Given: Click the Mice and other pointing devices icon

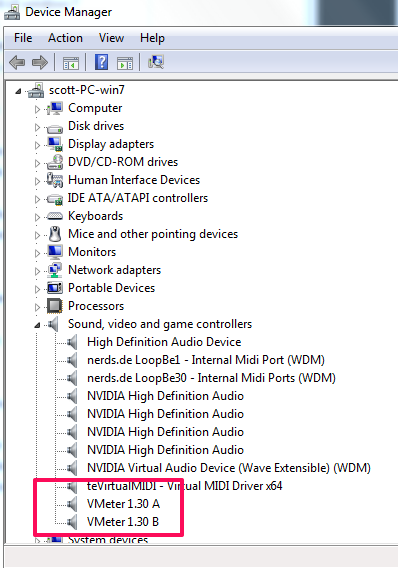Looking at the screenshot, I should 55,234.
